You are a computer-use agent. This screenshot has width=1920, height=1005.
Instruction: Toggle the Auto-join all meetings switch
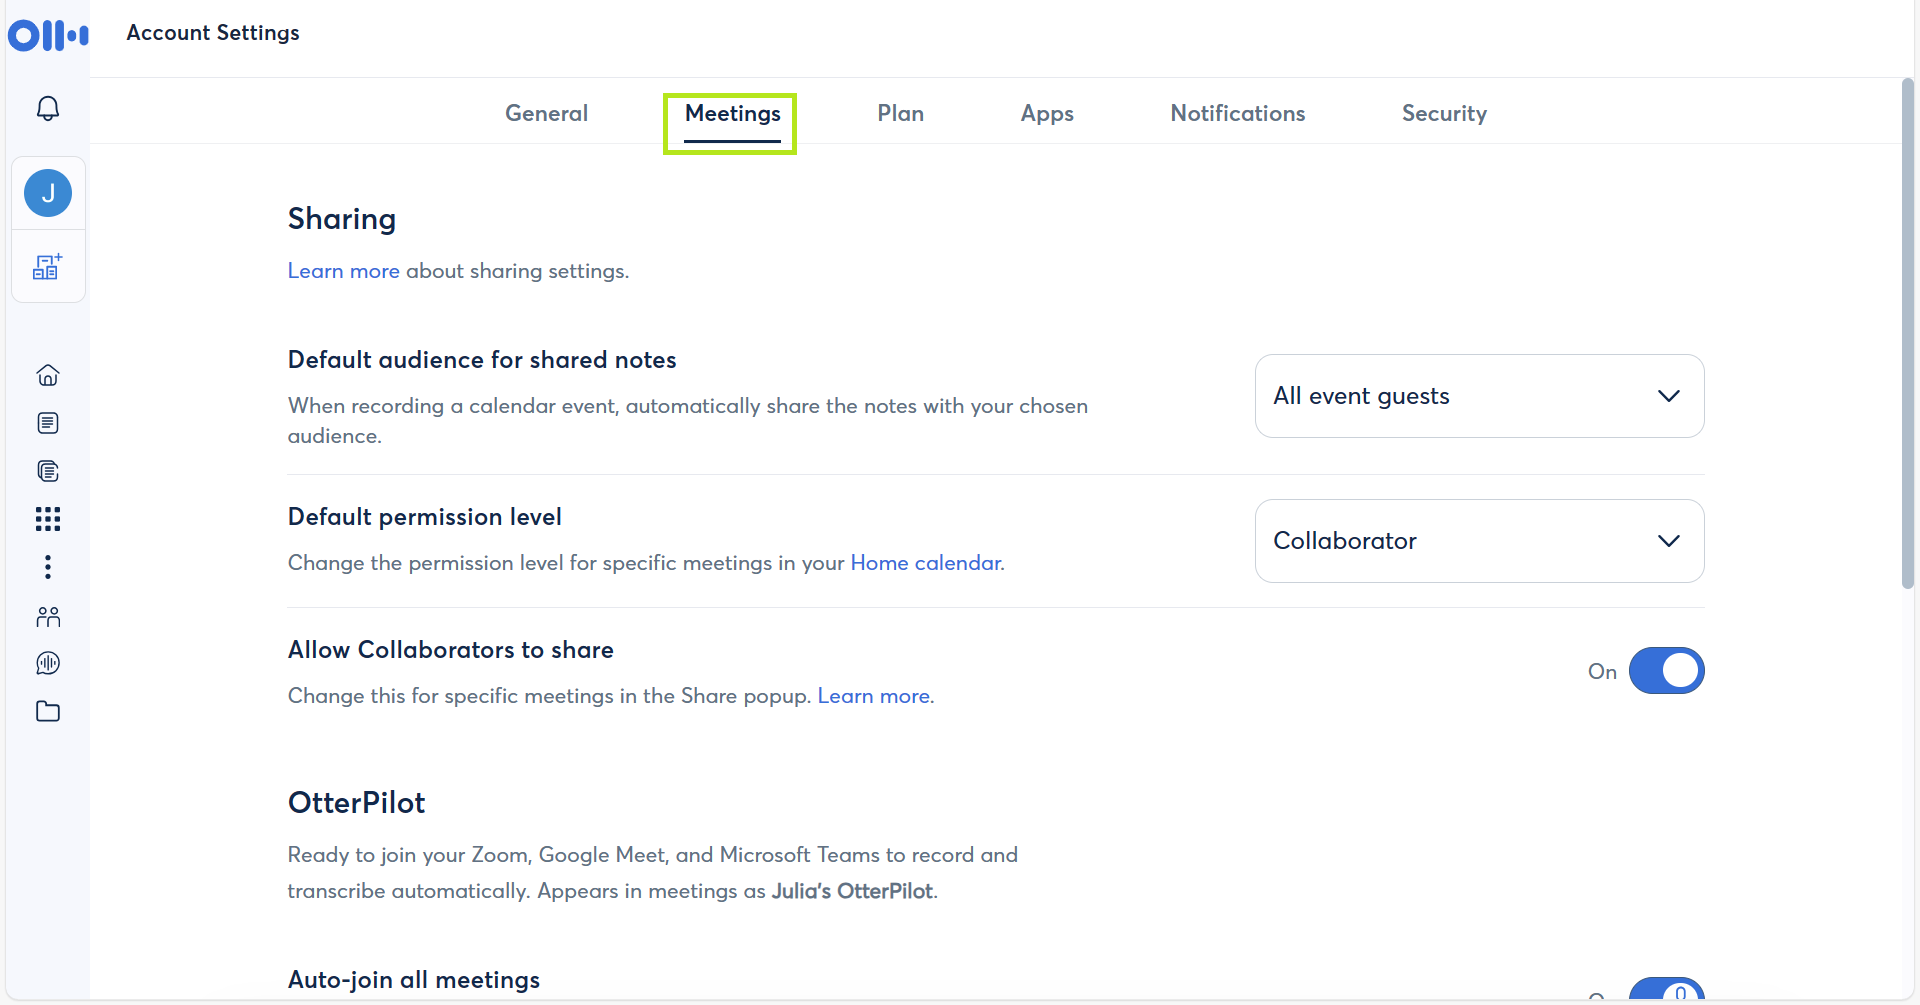click(1666, 990)
